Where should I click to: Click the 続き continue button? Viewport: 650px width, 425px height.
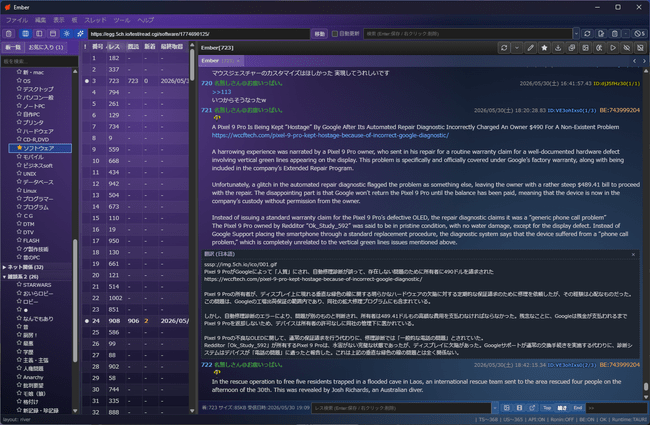(563, 408)
